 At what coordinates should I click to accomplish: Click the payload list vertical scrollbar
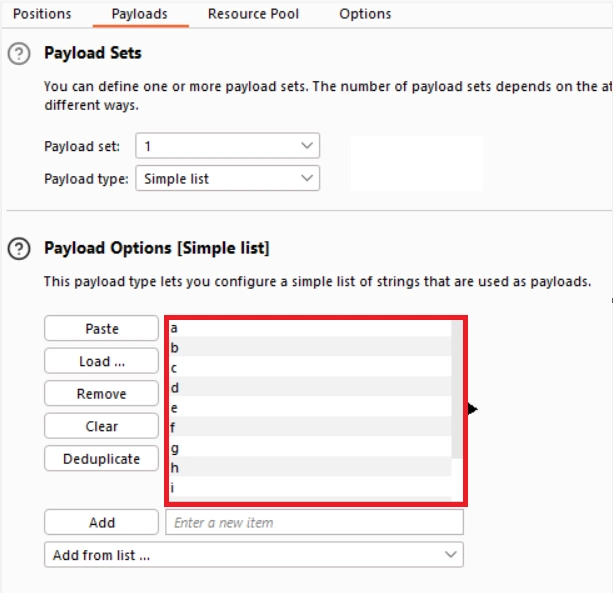[457, 390]
